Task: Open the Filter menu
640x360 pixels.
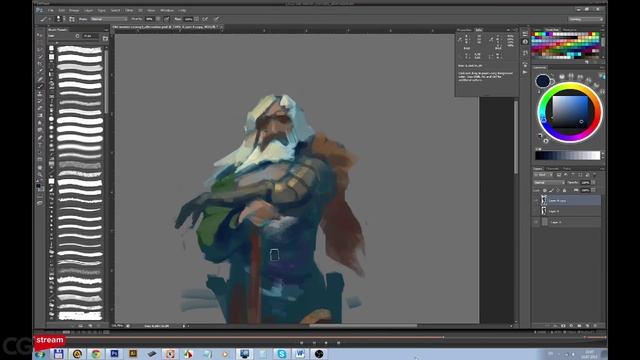Action: pos(129,10)
